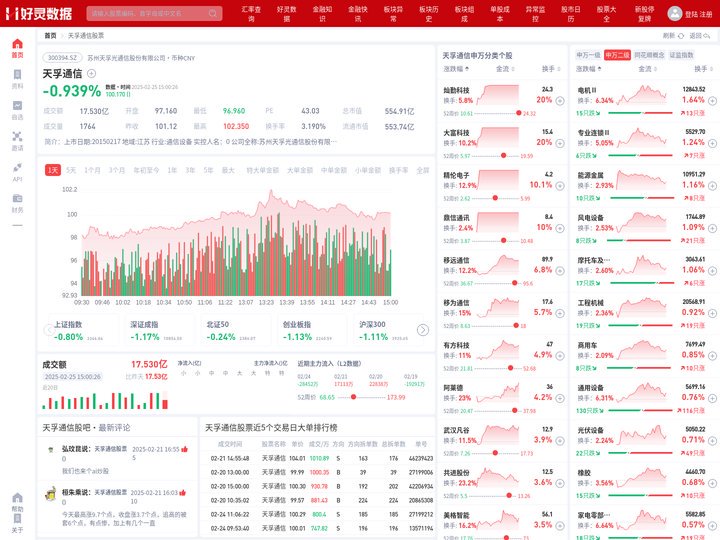
Task: Switch to 同花顺概念 tab
Action: tap(649, 55)
